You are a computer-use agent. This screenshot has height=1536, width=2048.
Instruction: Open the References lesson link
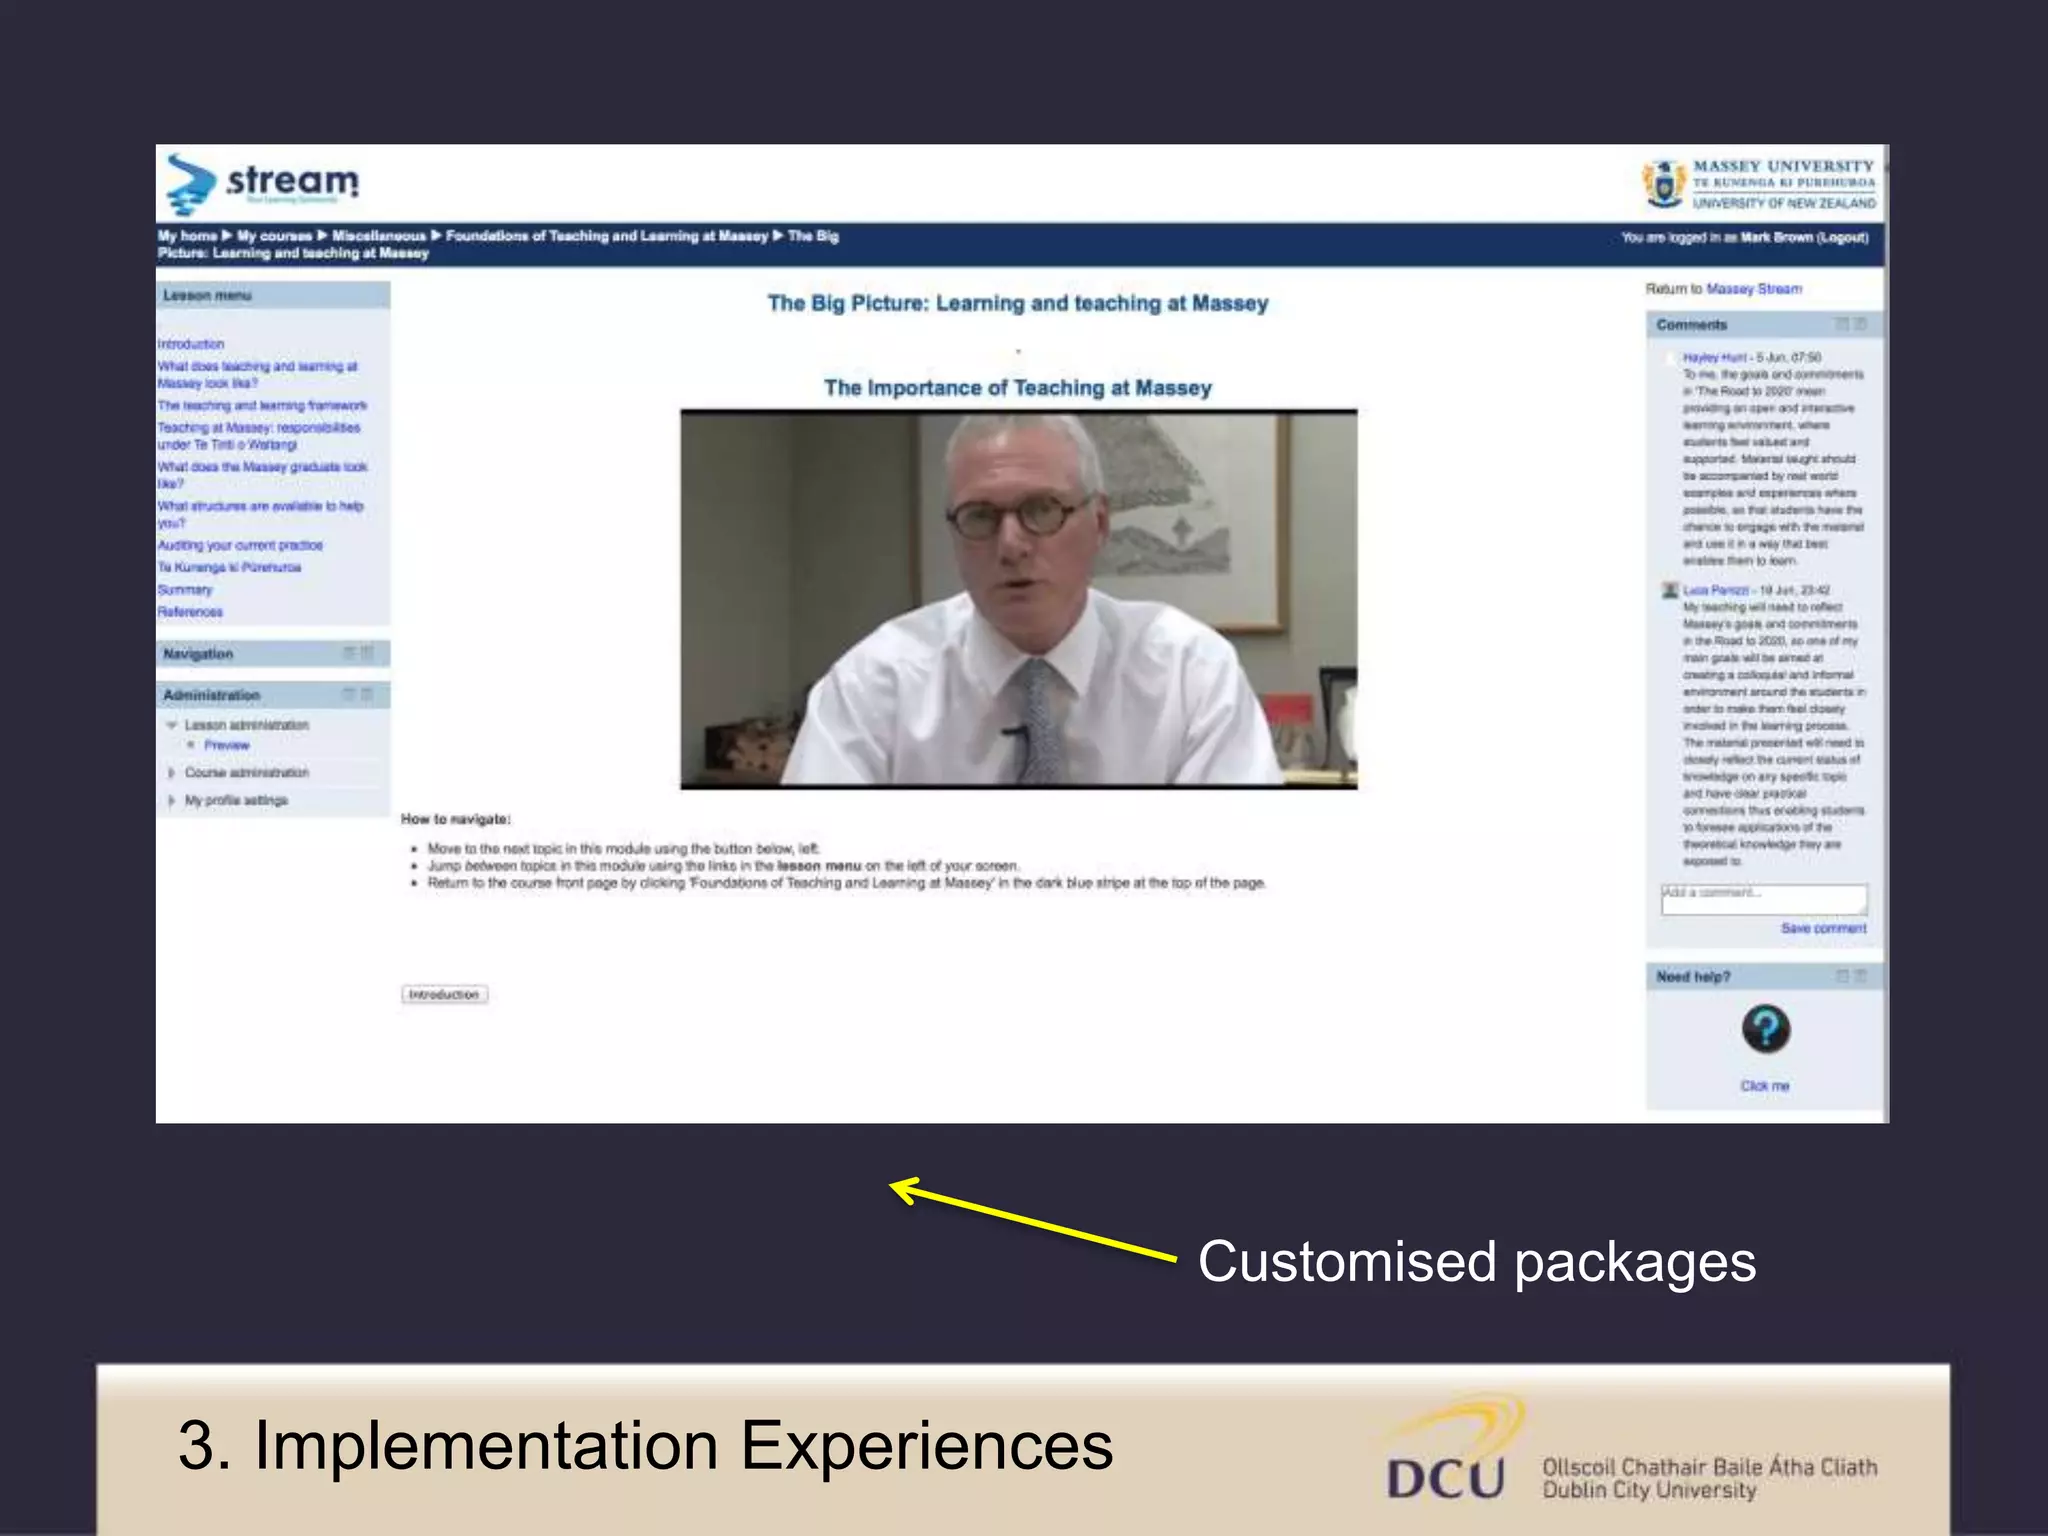point(190,611)
